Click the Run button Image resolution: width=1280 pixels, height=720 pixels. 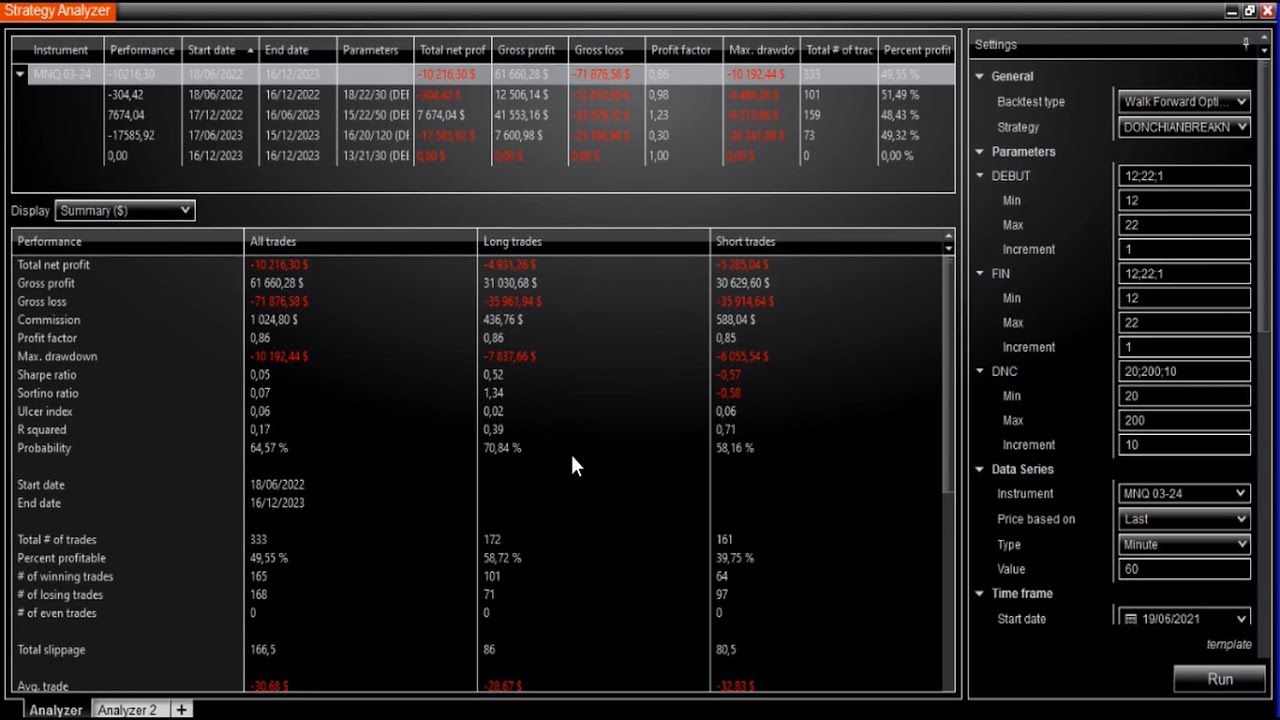click(1220, 679)
